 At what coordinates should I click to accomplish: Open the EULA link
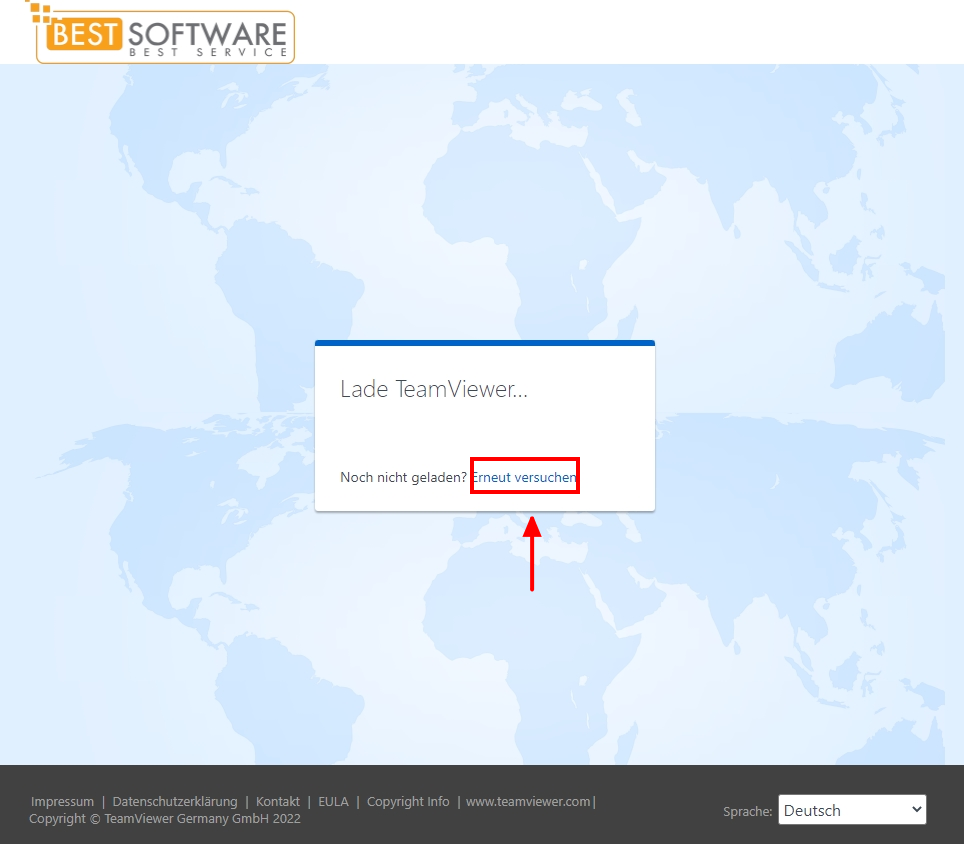[x=333, y=801]
